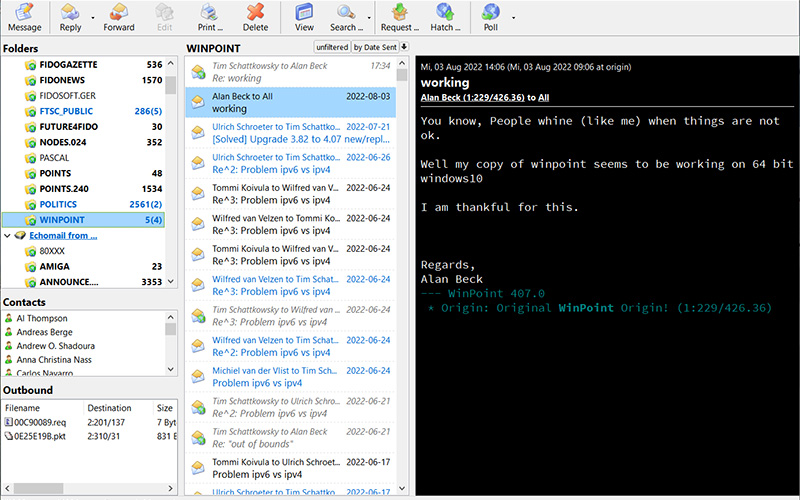Open Michiel van der Vlist's Problem ipv6 message
Screen dimensions: 800x500
290,377
